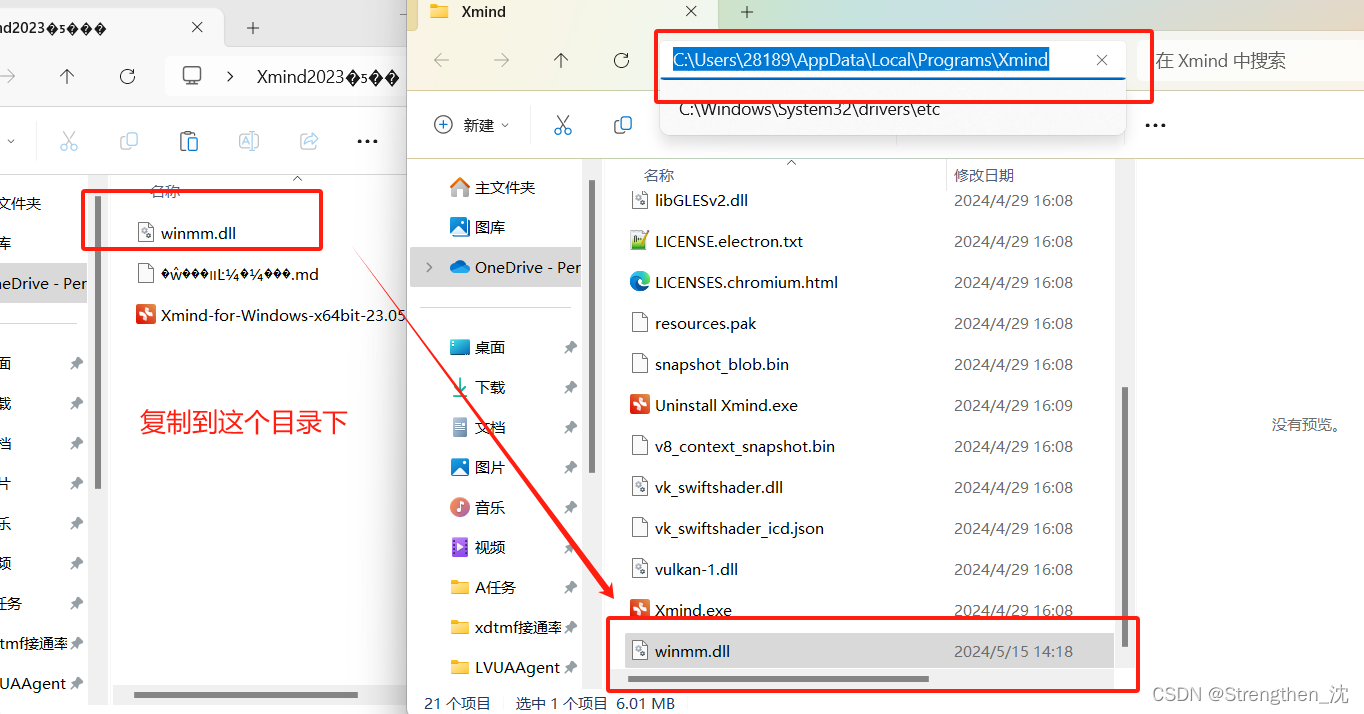The width and height of the screenshot is (1364, 714).
Task: Clear the address bar with X button
Action: [x=1102, y=60]
